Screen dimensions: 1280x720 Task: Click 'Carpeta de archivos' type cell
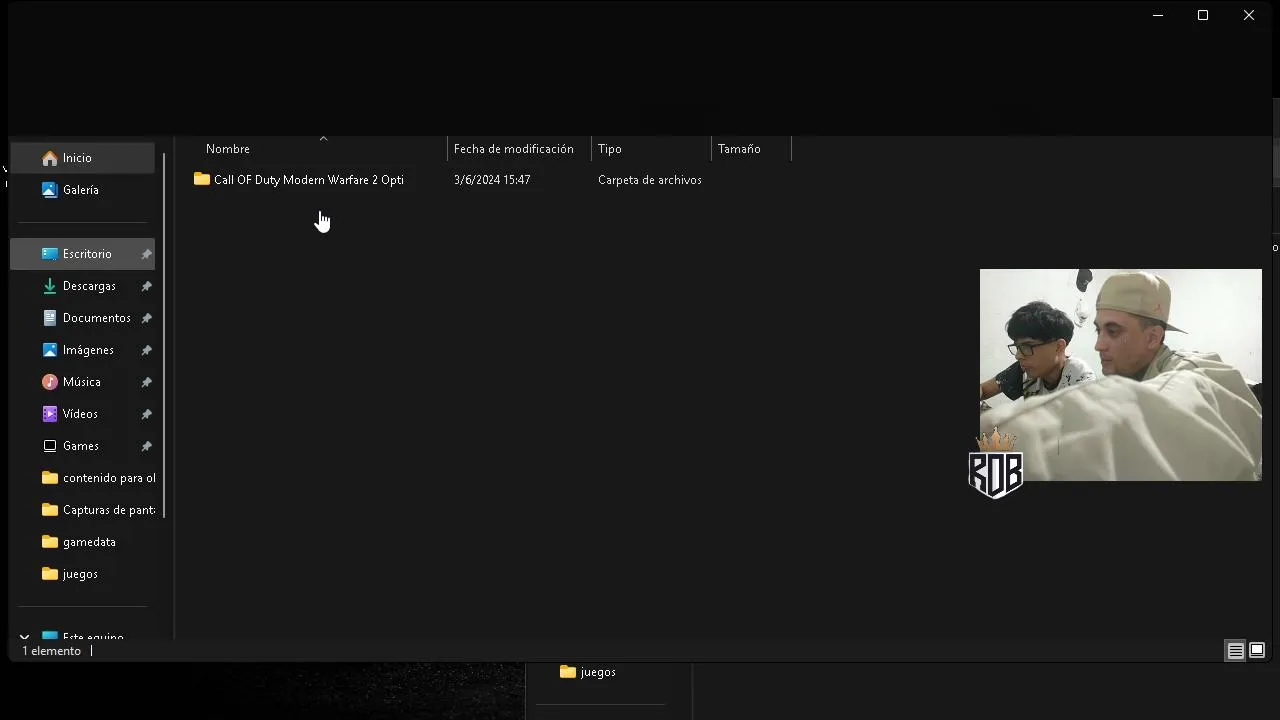point(650,180)
